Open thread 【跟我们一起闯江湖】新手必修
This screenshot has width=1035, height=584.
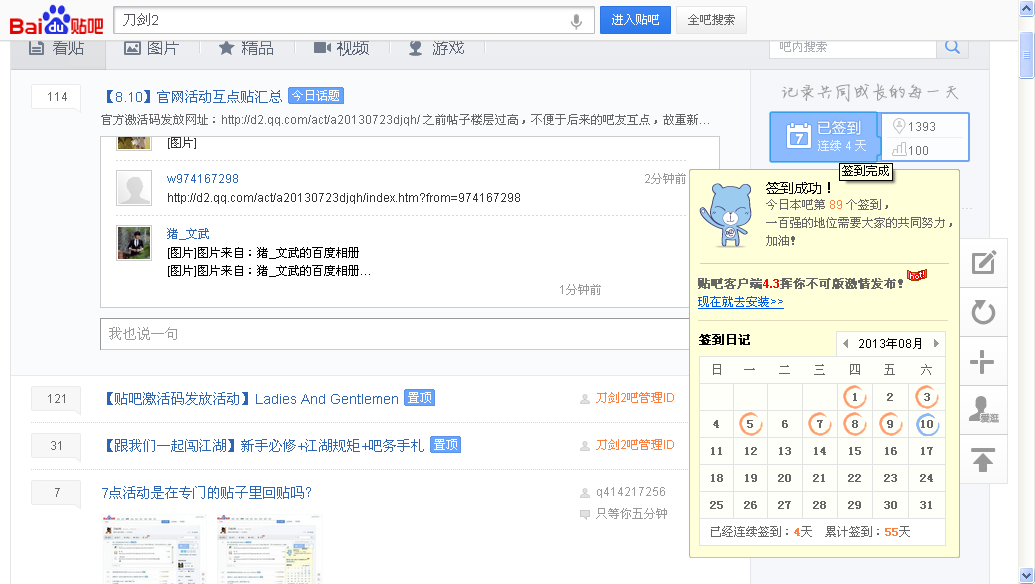tap(262, 445)
